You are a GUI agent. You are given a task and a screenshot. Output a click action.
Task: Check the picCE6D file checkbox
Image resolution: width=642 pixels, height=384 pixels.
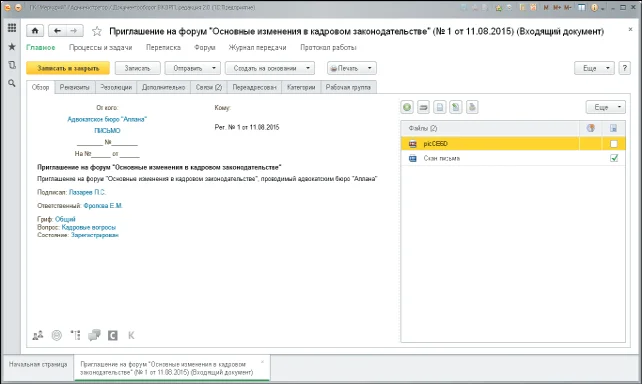(613, 144)
